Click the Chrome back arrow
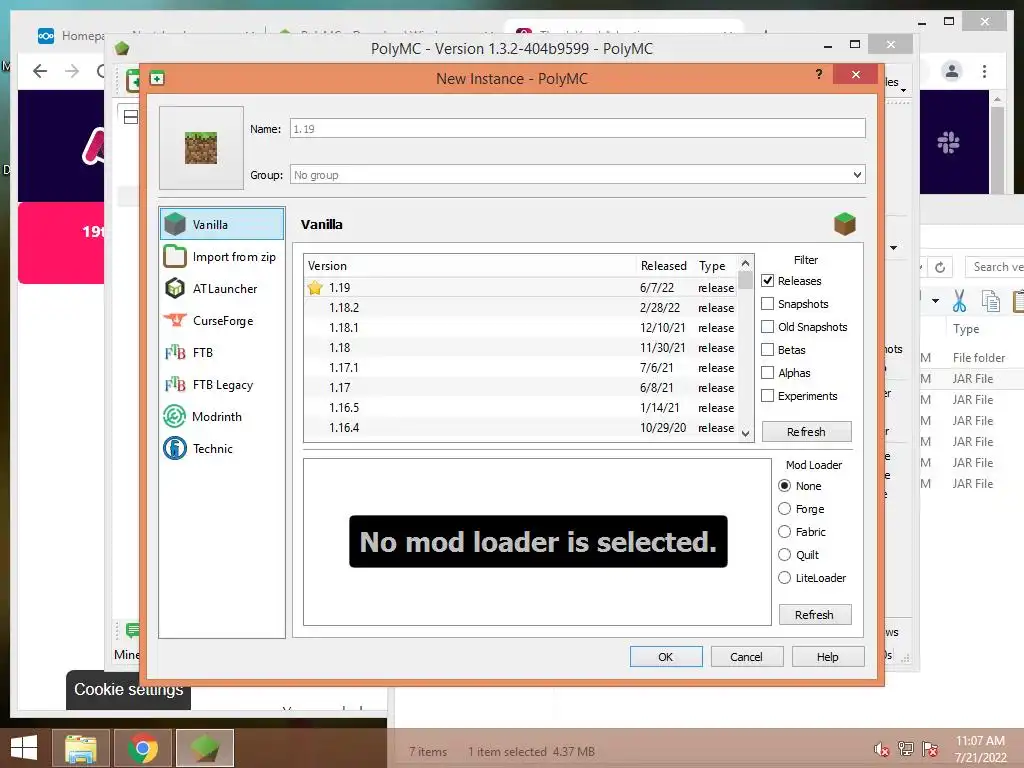This screenshot has height=768, width=1024. click(40, 71)
